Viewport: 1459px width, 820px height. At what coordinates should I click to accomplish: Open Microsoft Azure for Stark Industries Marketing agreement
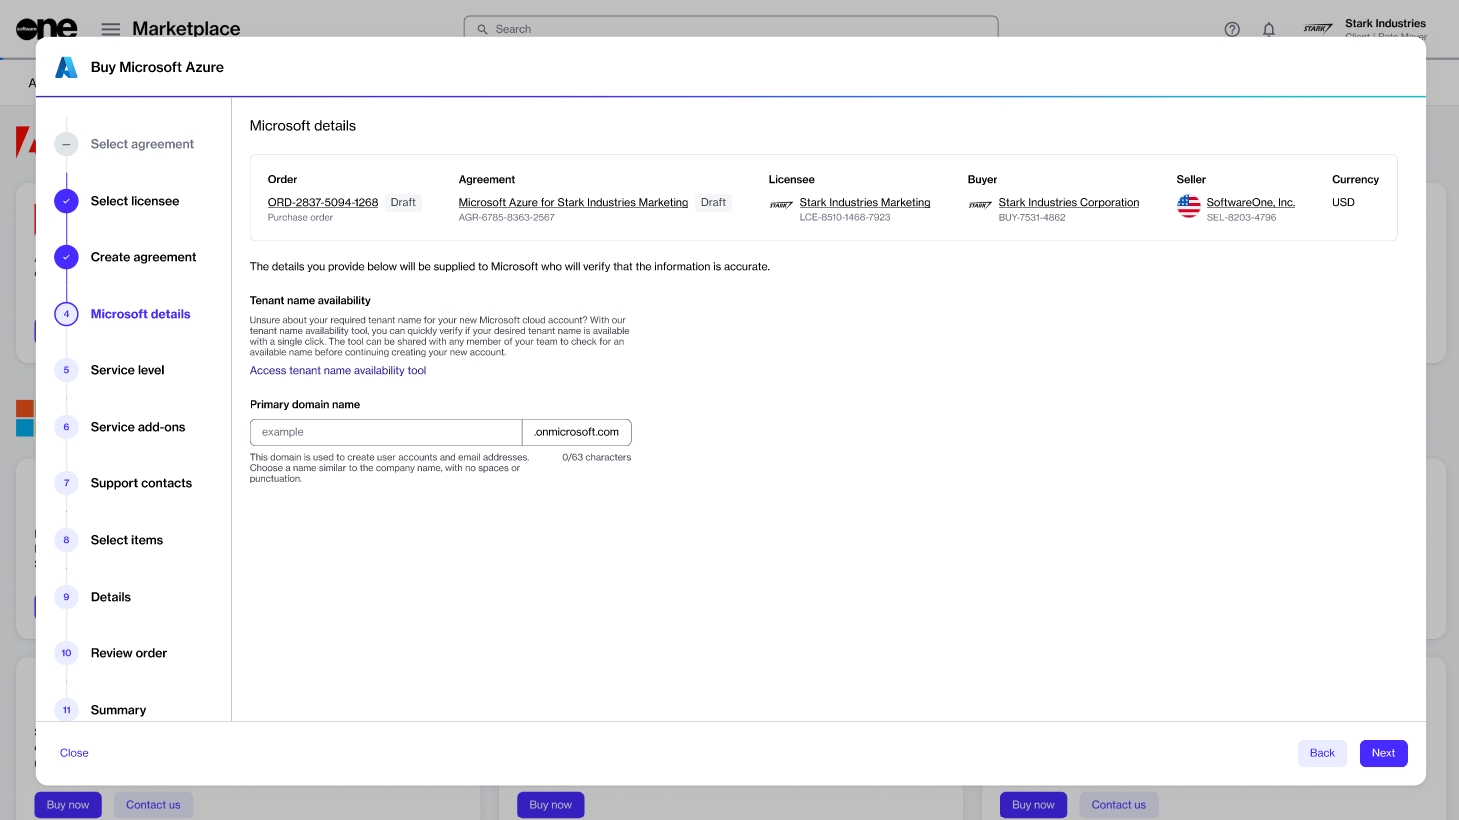pyautogui.click(x=573, y=202)
